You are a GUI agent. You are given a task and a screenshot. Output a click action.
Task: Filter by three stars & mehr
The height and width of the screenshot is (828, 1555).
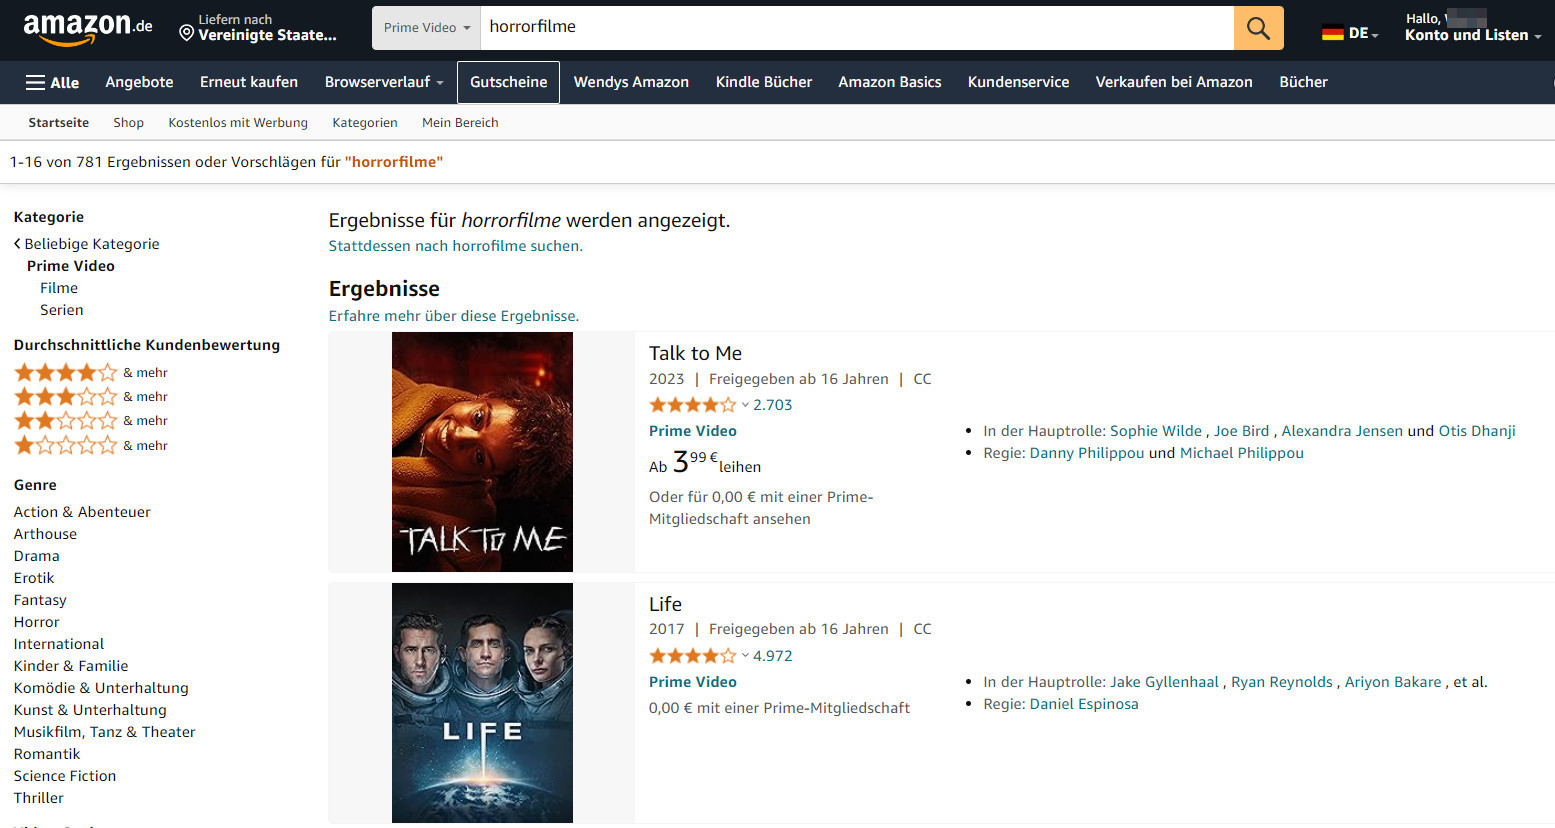[x=90, y=397]
